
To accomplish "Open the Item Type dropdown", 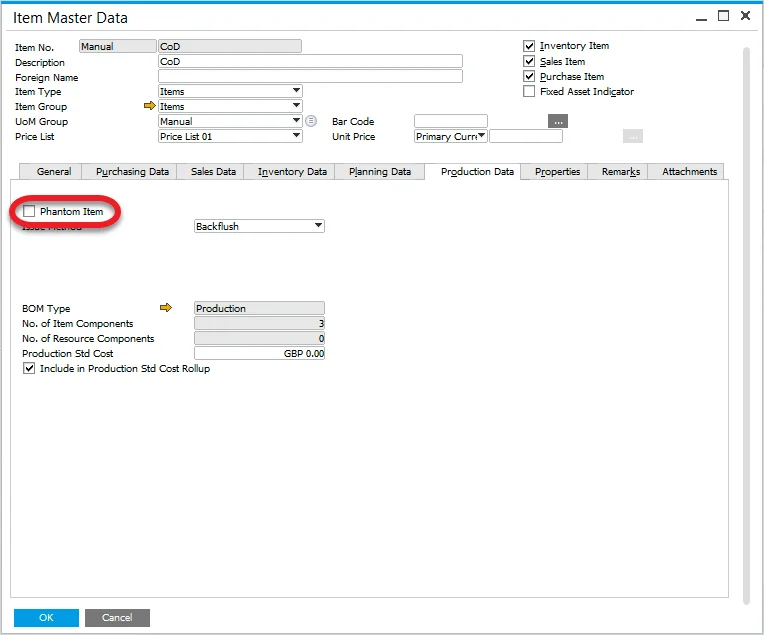I will click(x=296, y=91).
